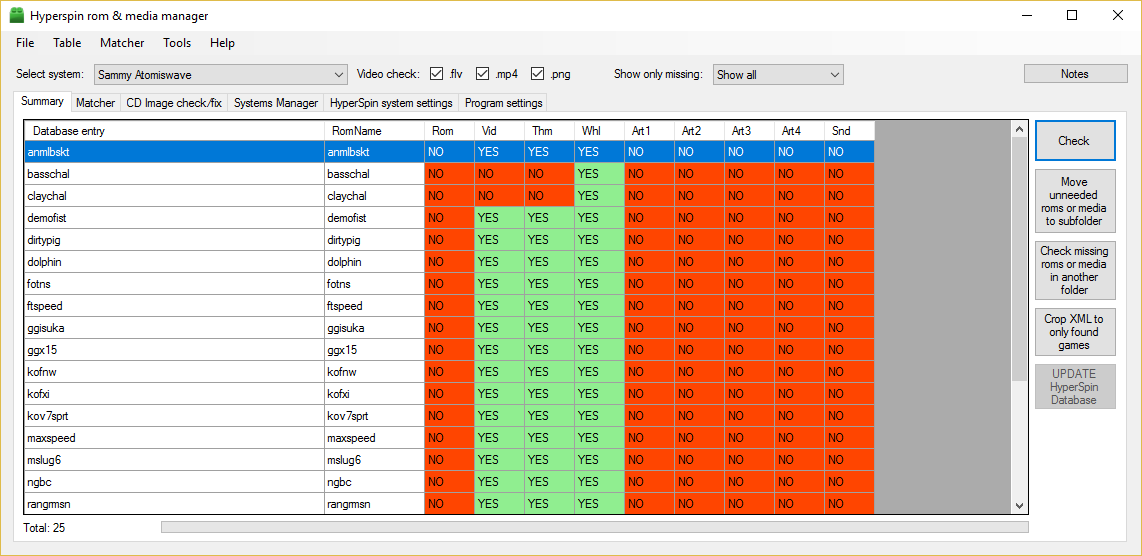Screen dimensions: 1142x556
Task: Click the Whl column header
Action: (x=599, y=130)
